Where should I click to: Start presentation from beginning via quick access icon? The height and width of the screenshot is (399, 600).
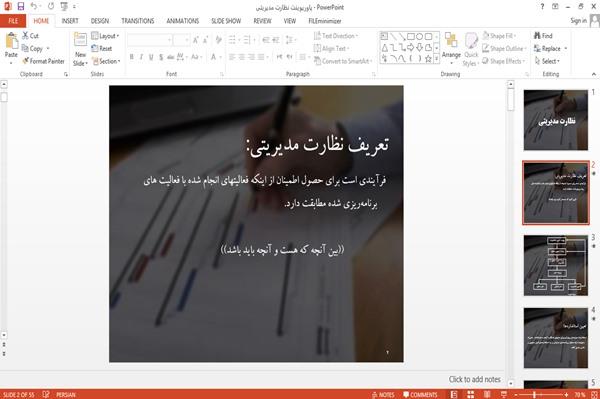(64, 7)
